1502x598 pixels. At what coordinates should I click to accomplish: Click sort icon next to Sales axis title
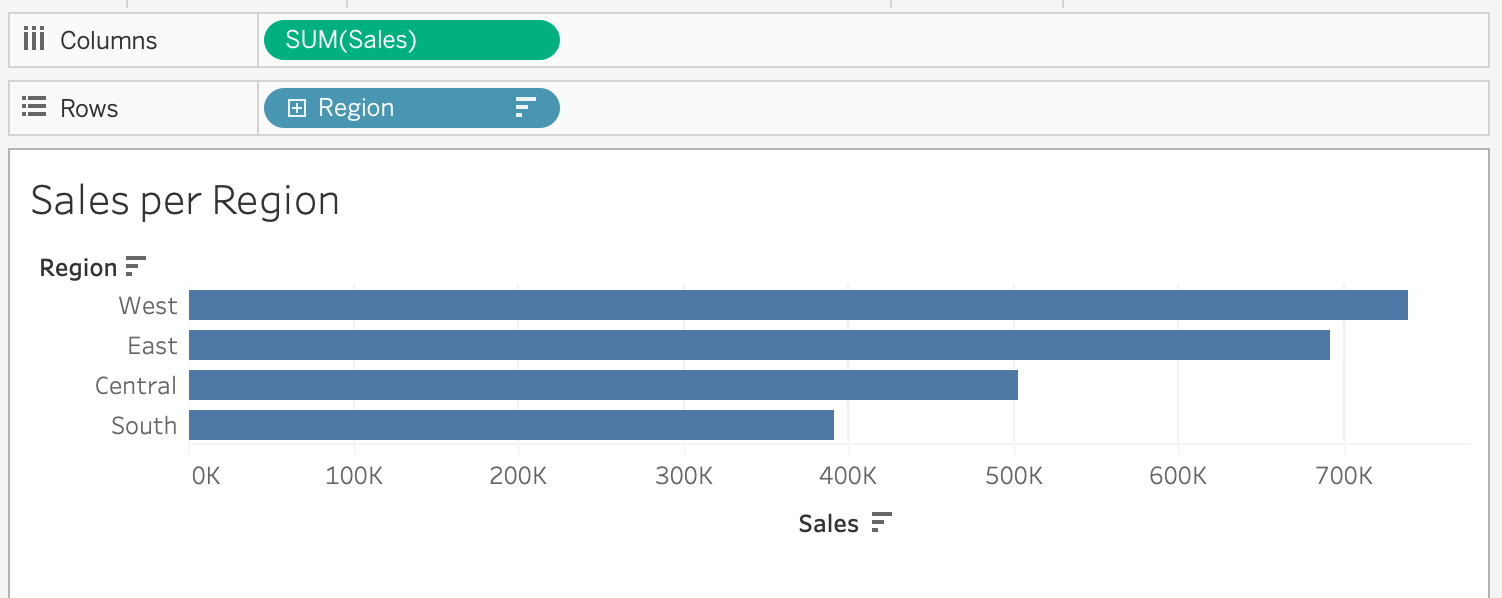pos(881,523)
